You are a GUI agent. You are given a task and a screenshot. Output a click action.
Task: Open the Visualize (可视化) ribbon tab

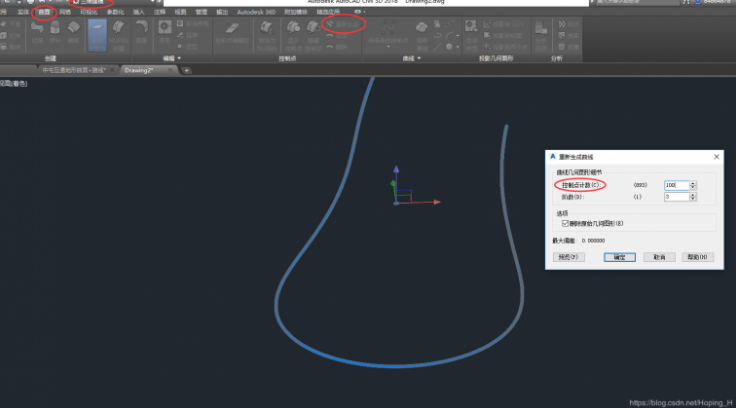(x=89, y=12)
